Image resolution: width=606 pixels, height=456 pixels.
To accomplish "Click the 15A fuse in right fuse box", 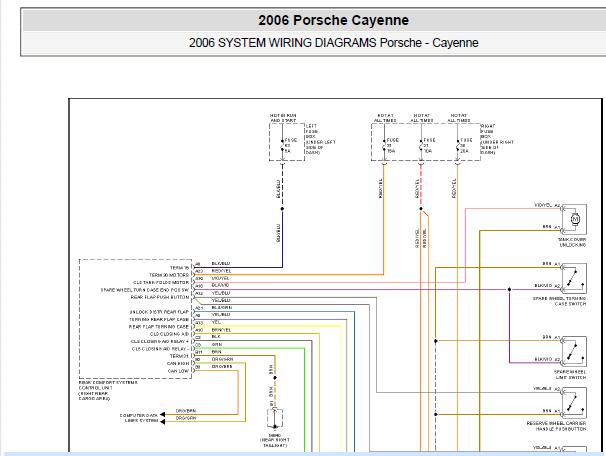I will [384, 145].
